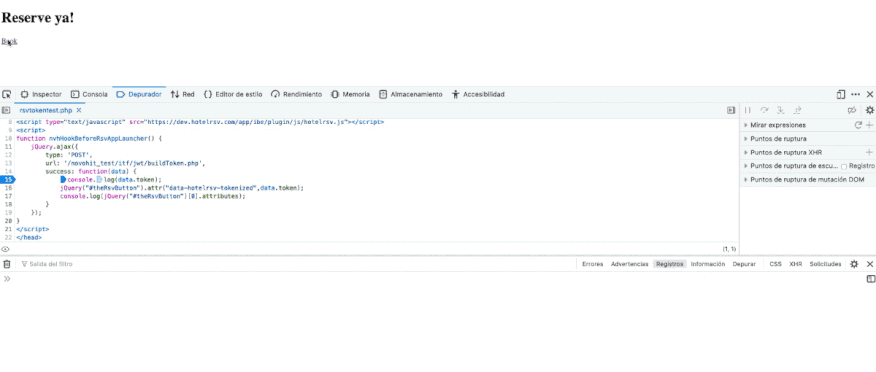Switch to the Rendimiento tab
This screenshot has height=372, width=876.
297,94
